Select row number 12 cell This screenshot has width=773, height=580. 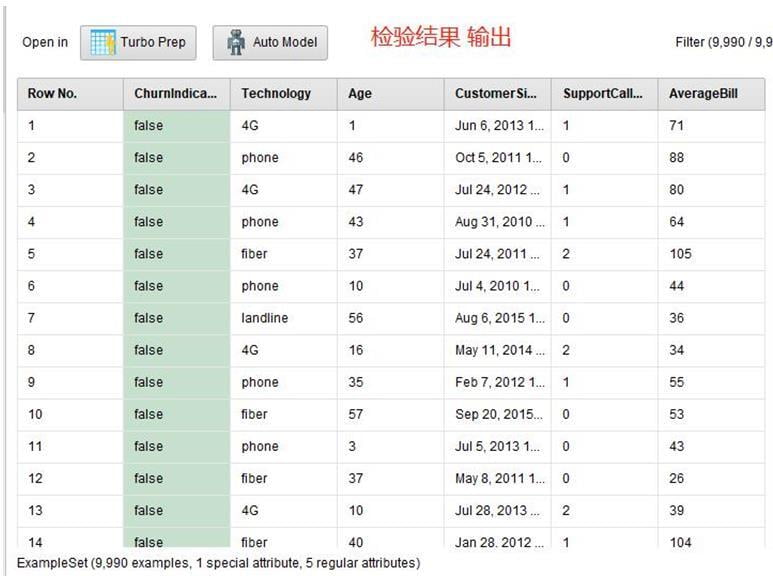point(35,478)
